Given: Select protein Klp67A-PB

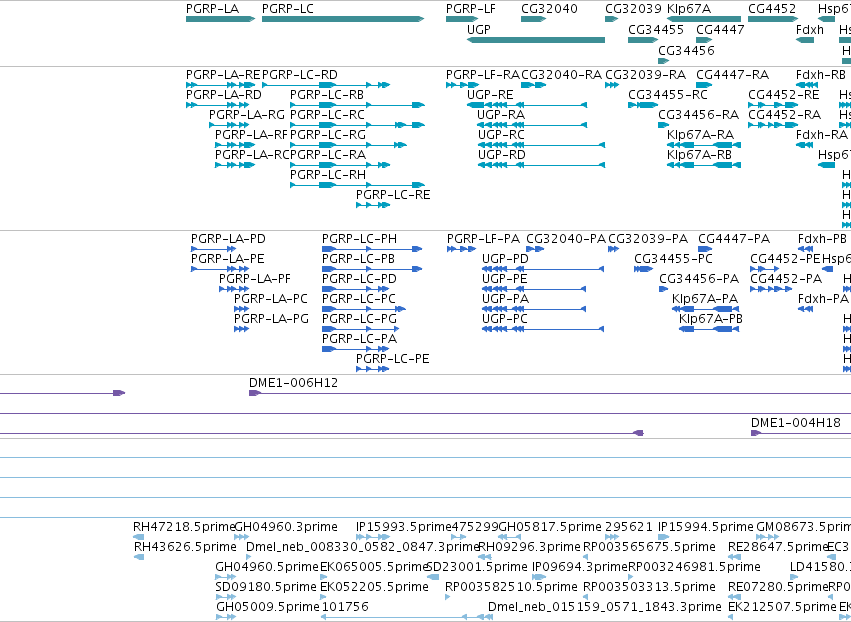Looking at the screenshot, I should (x=711, y=319).
